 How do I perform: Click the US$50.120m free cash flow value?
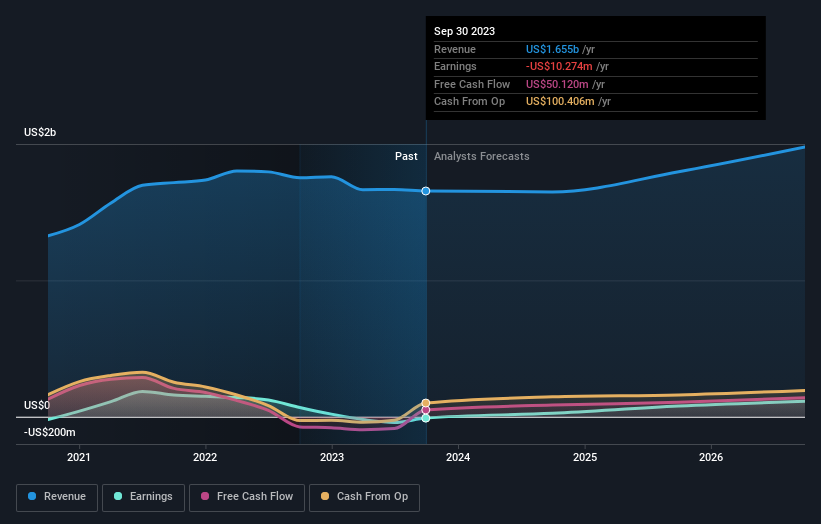(557, 84)
